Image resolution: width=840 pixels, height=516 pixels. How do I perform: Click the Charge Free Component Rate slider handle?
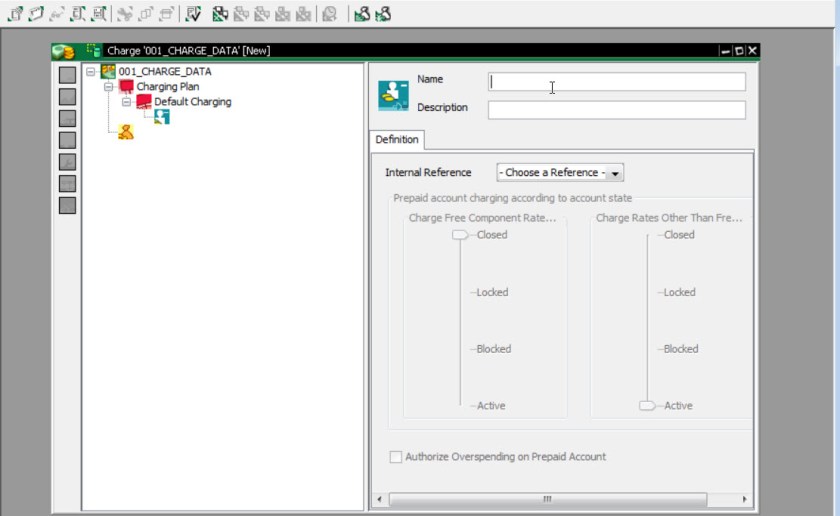pos(459,235)
